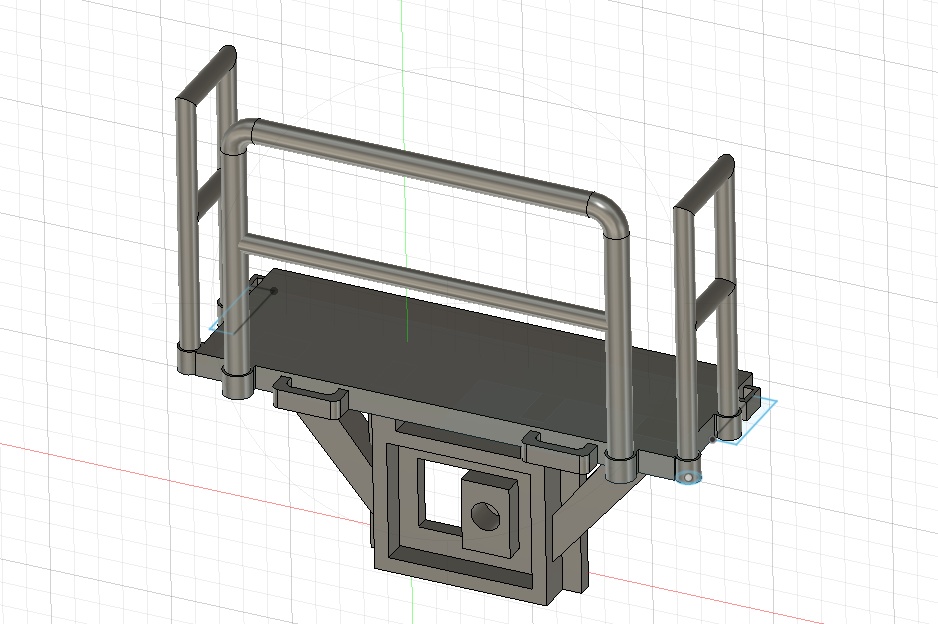Select the lower horizontal rail of center handrail

424,282
